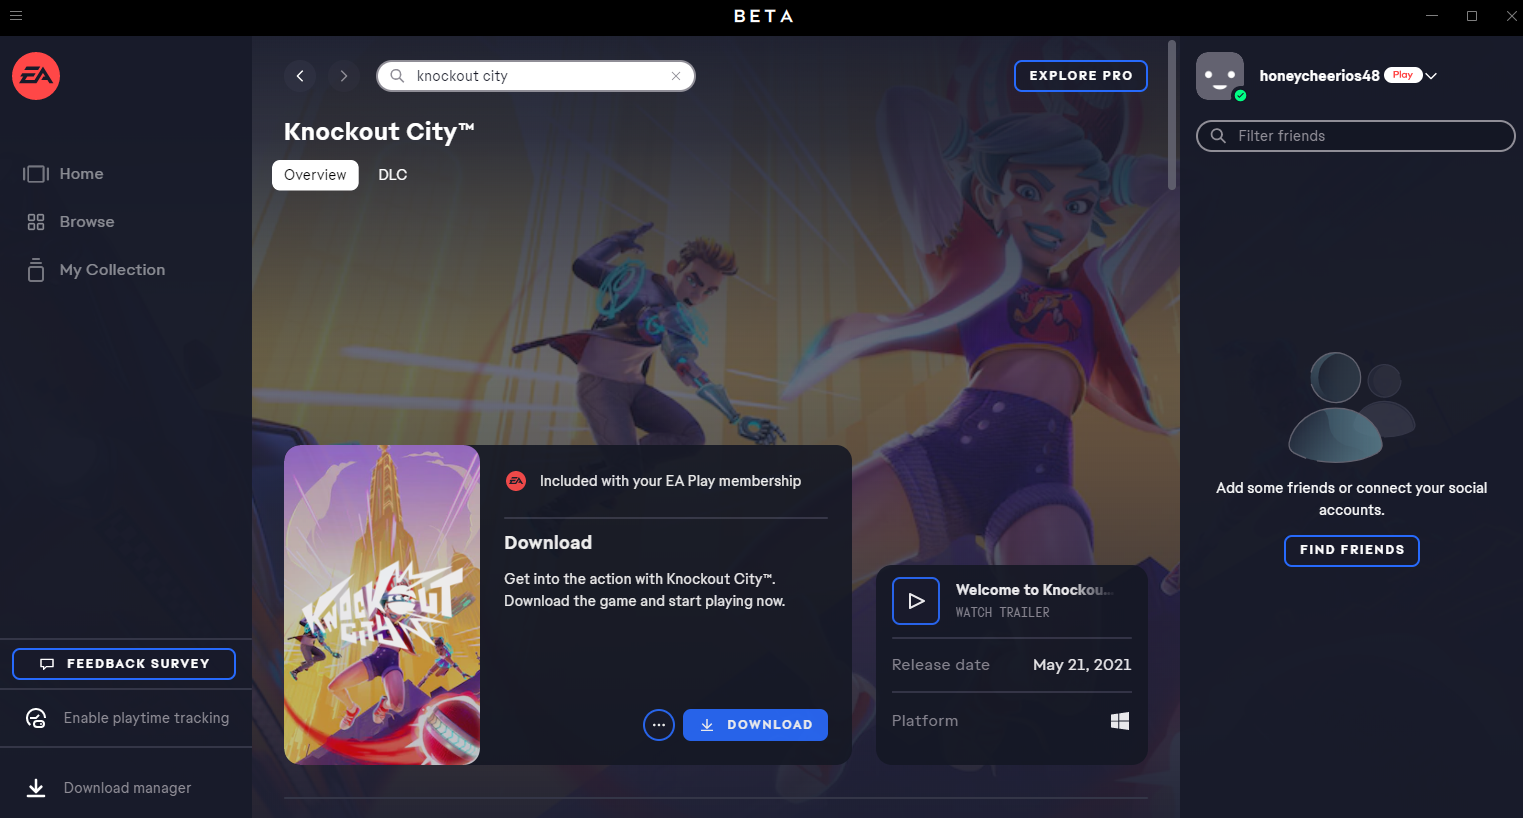Image resolution: width=1523 pixels, height=818 pixels.
Task: Click the My Collection icon
Action: pyautogui.click(x=36, y=270)
